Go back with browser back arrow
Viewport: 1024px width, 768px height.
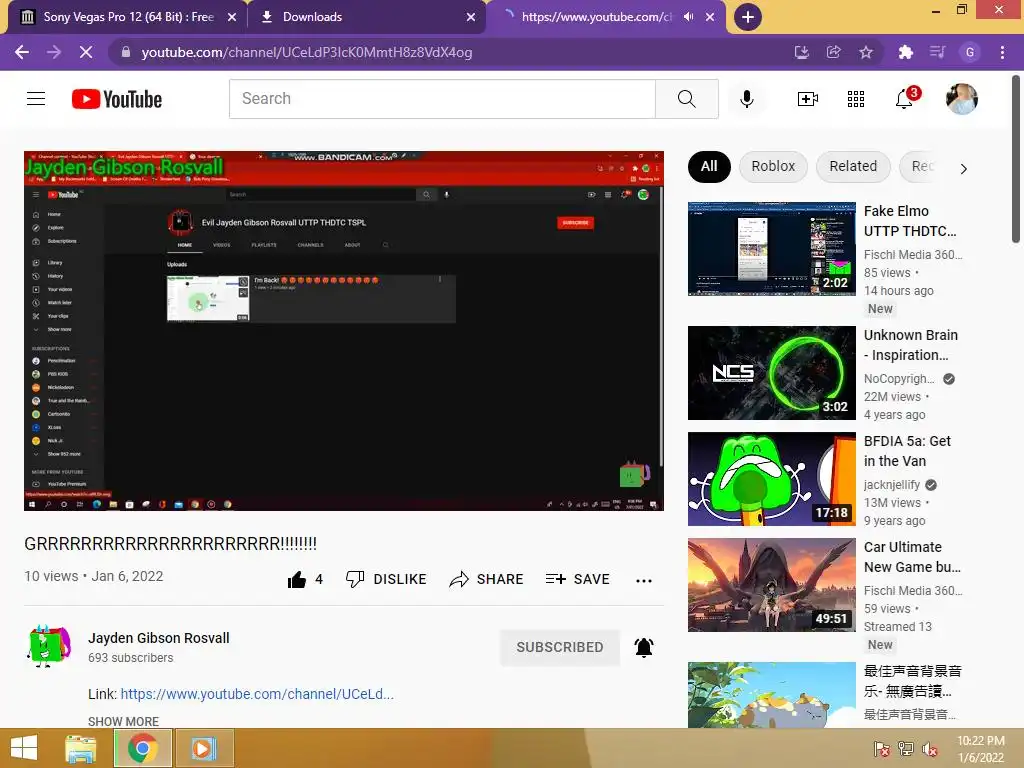coord(22,52)
